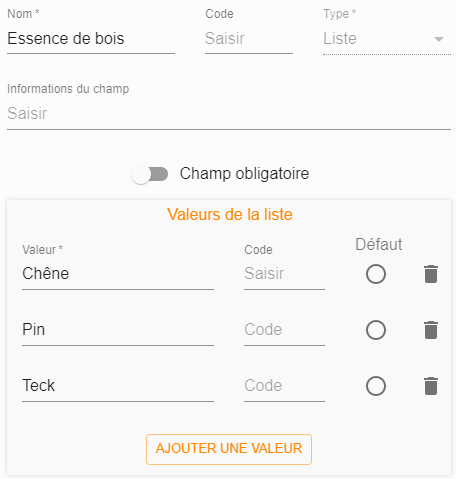Screen dimensions: 456x479
Task: Mark Teck as the default option
Action: 376,386
